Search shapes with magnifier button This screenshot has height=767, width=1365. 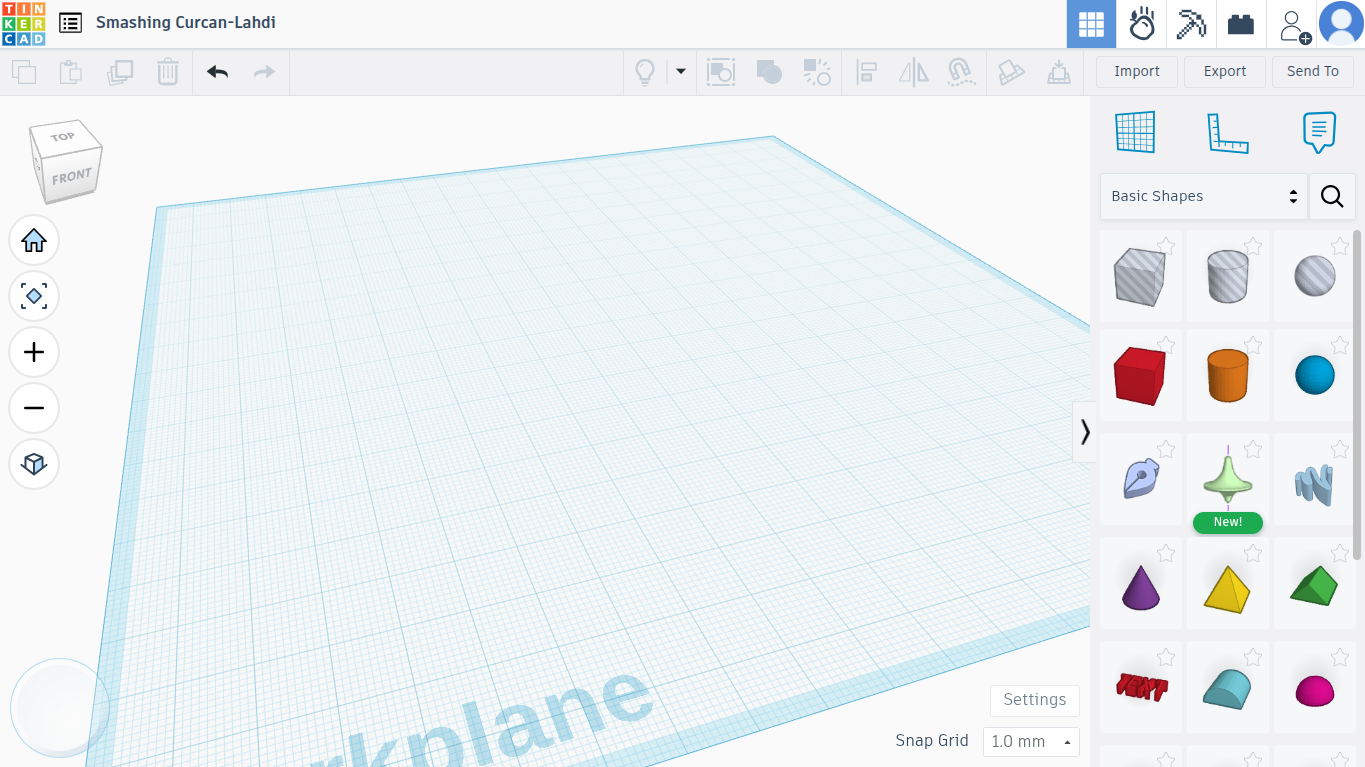(1332, 196)
